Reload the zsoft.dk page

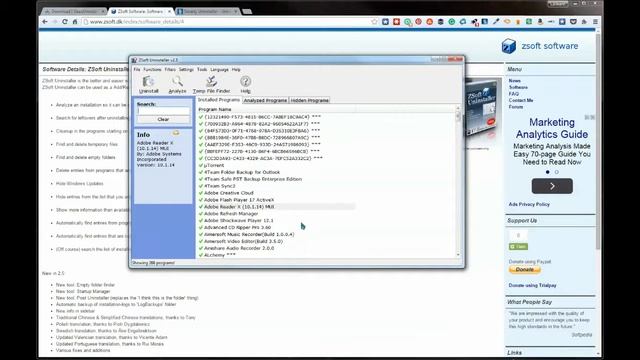64,22
